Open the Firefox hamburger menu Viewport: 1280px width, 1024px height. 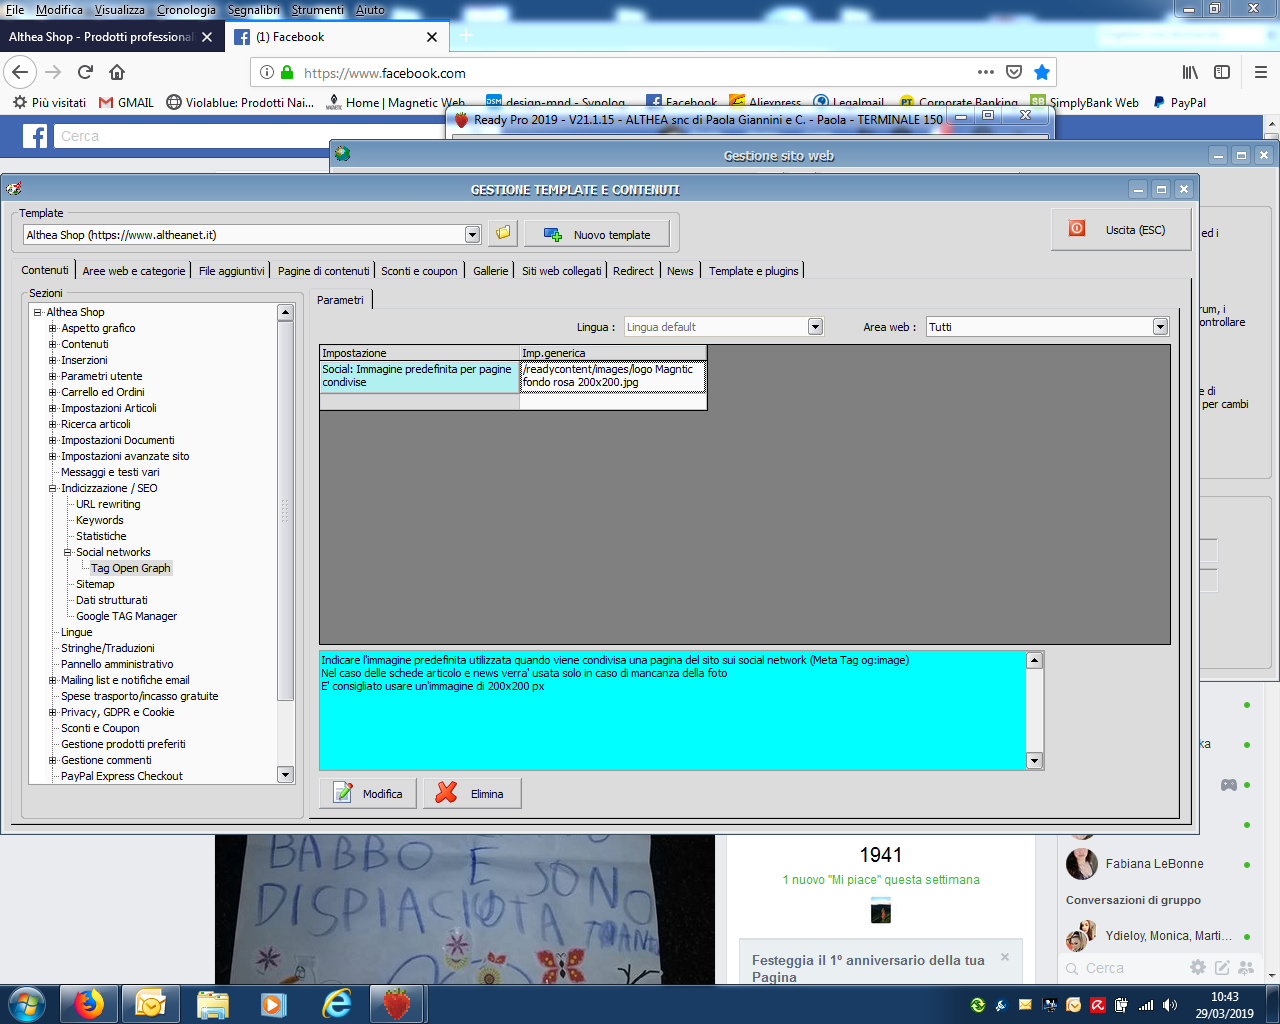[x=1260, y=72]
